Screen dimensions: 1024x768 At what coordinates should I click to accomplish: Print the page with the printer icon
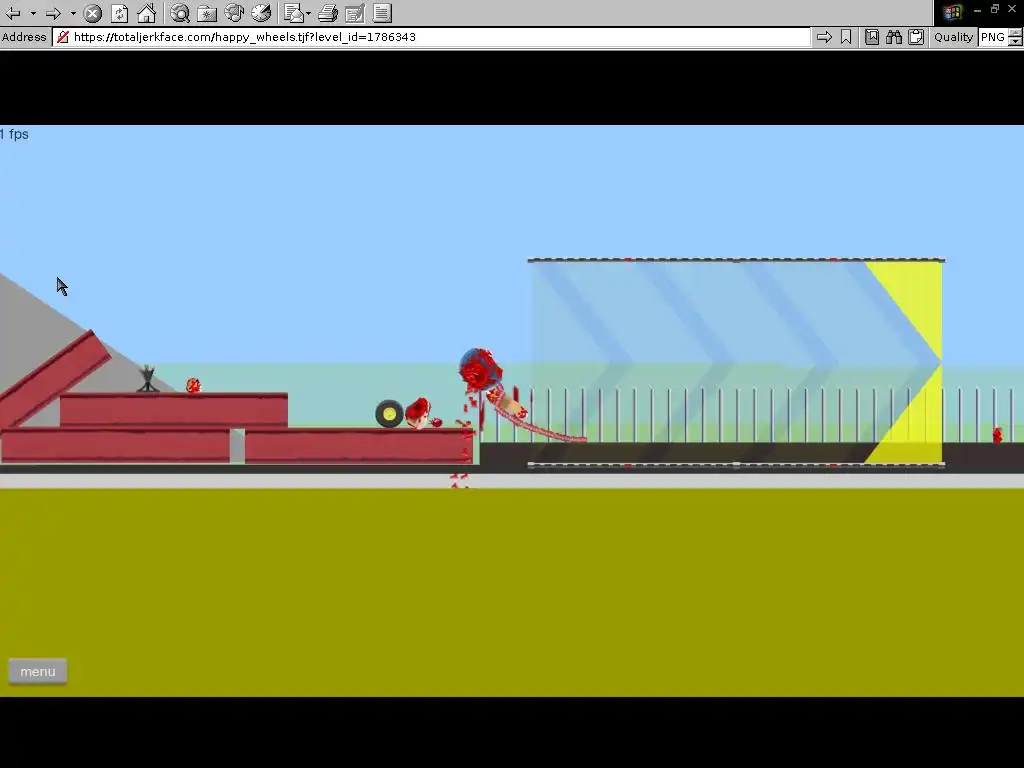click(328, 13)
